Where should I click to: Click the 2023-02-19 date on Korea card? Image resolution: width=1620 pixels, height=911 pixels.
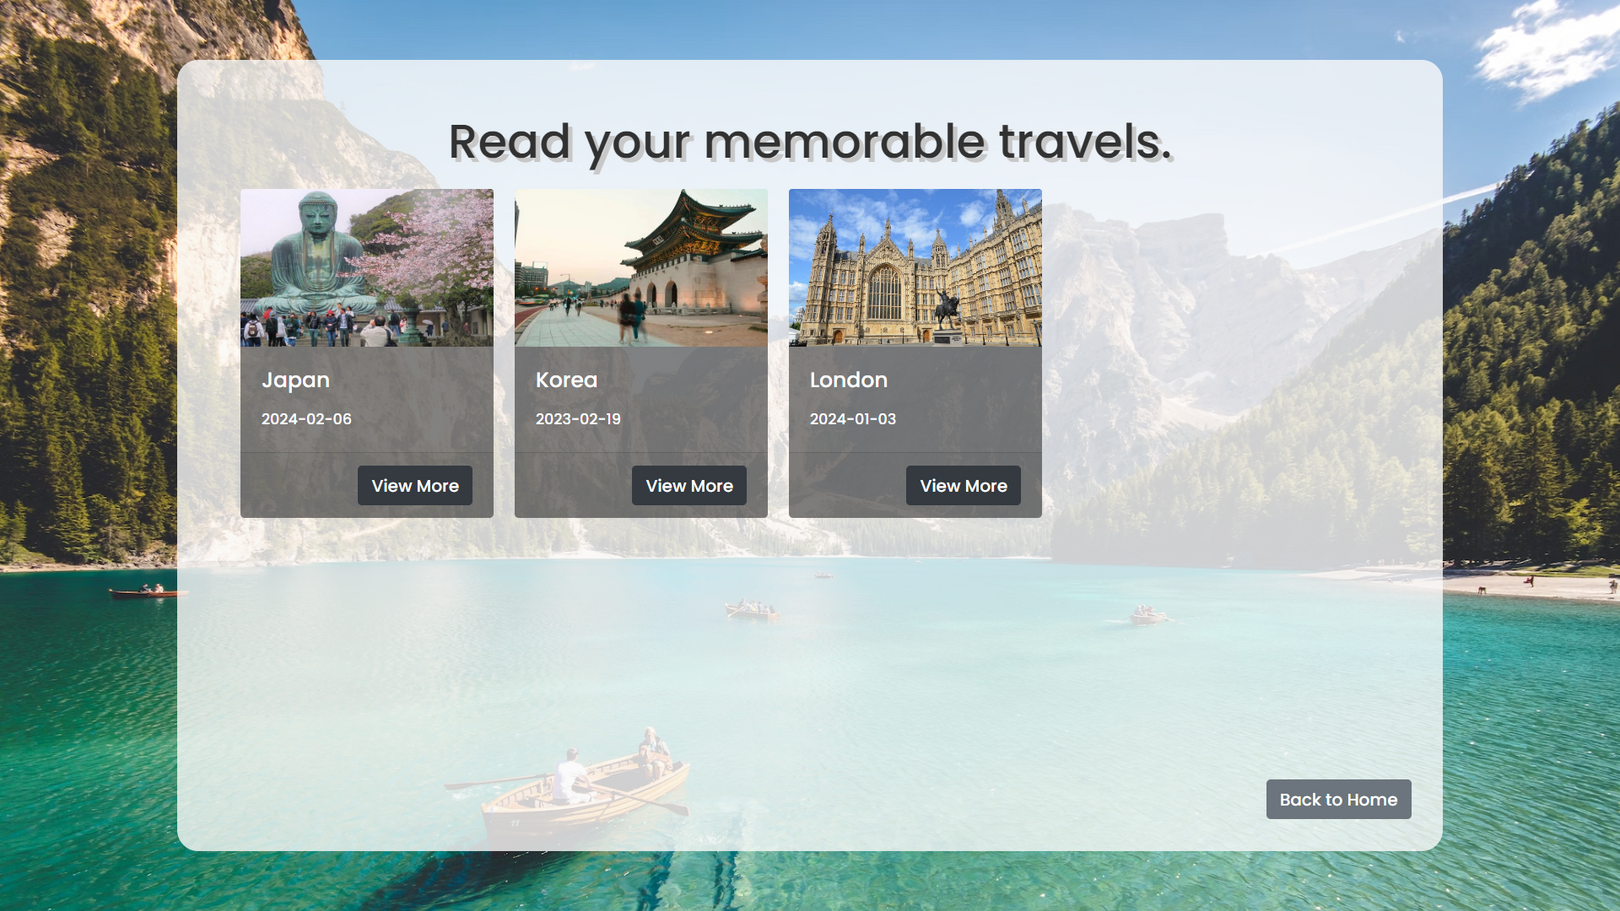coord(578,419)
